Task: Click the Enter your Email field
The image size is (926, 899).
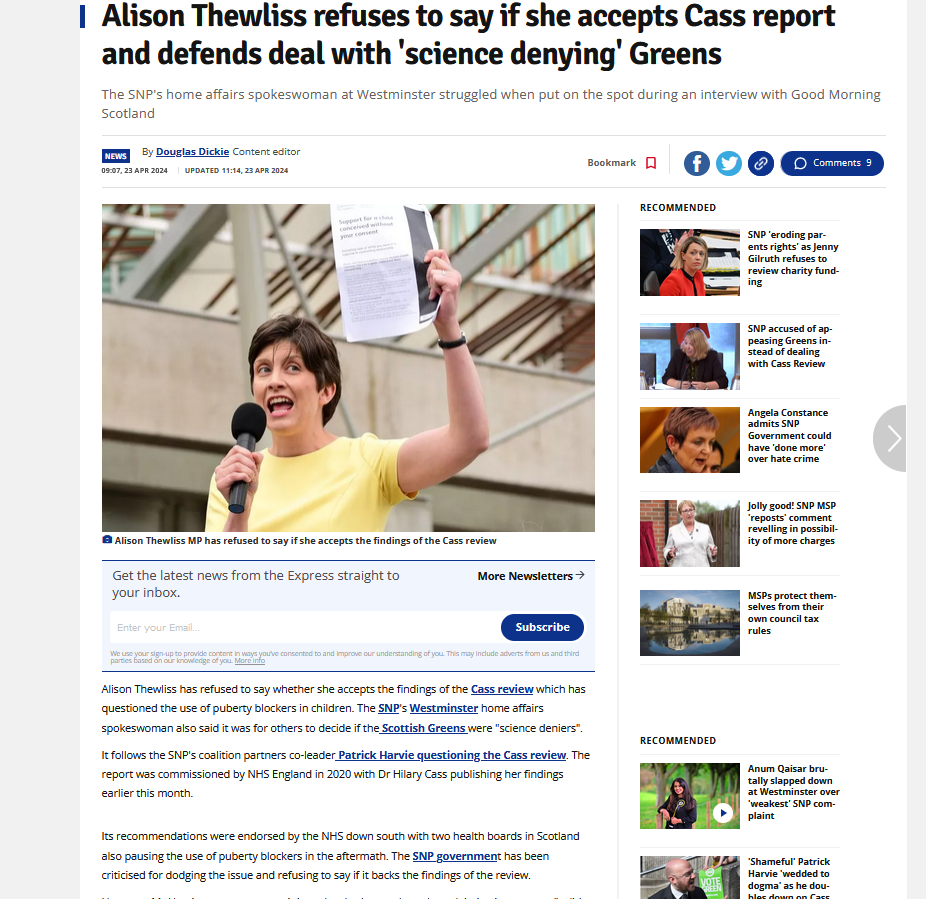Action: [x=304, y=627]
